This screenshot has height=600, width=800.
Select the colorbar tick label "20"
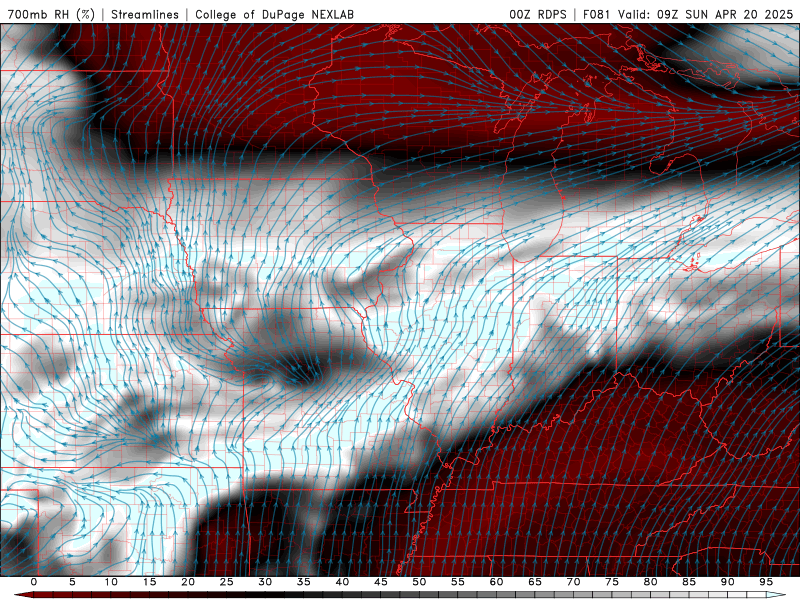click(188, 582)
